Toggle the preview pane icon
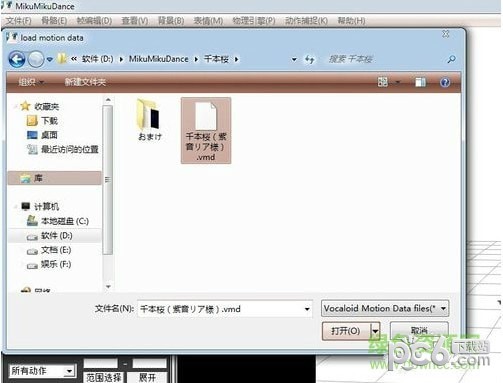Viewport: 503px width, 383px height. pos(420,82)
